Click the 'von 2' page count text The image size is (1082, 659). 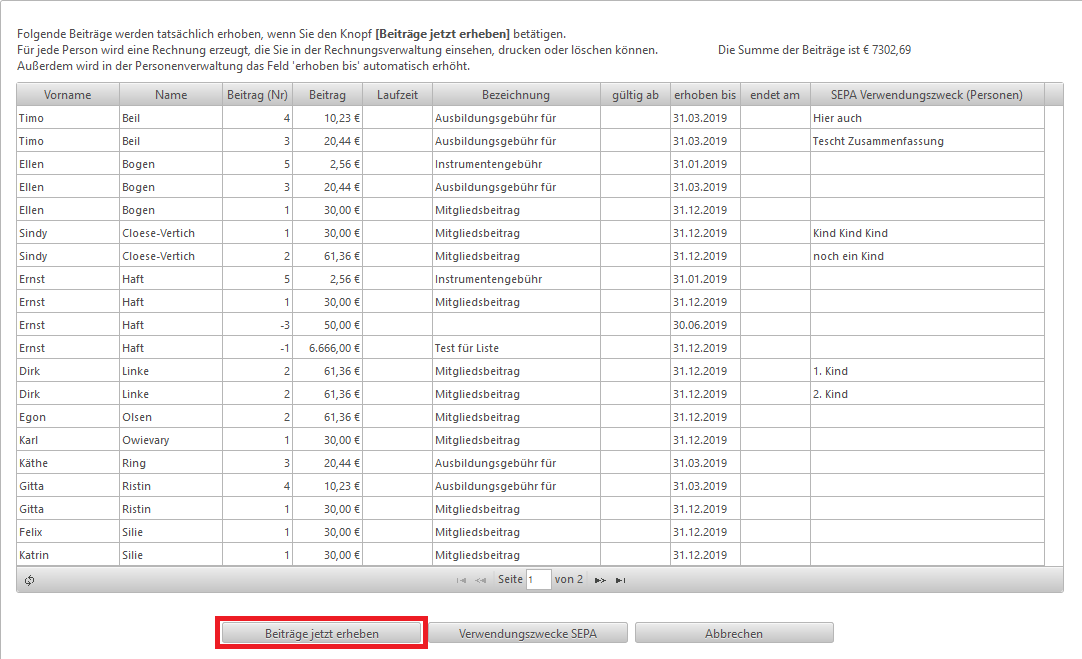(x=569, y=580)
